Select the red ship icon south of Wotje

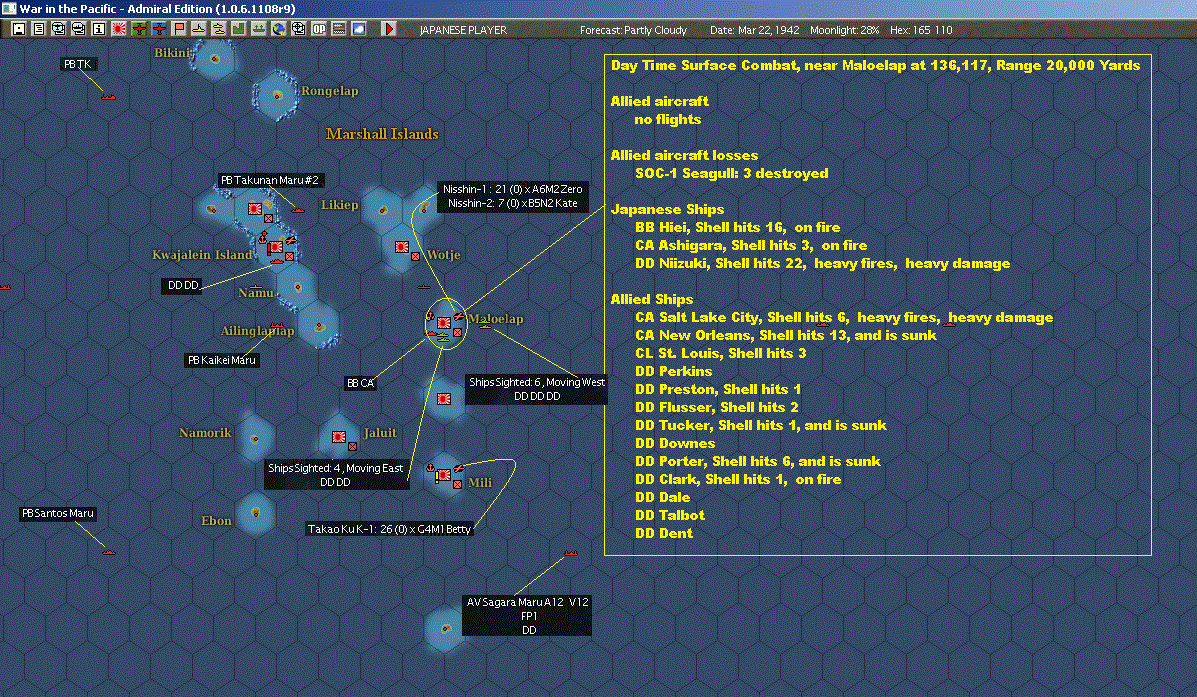[424, 286]
